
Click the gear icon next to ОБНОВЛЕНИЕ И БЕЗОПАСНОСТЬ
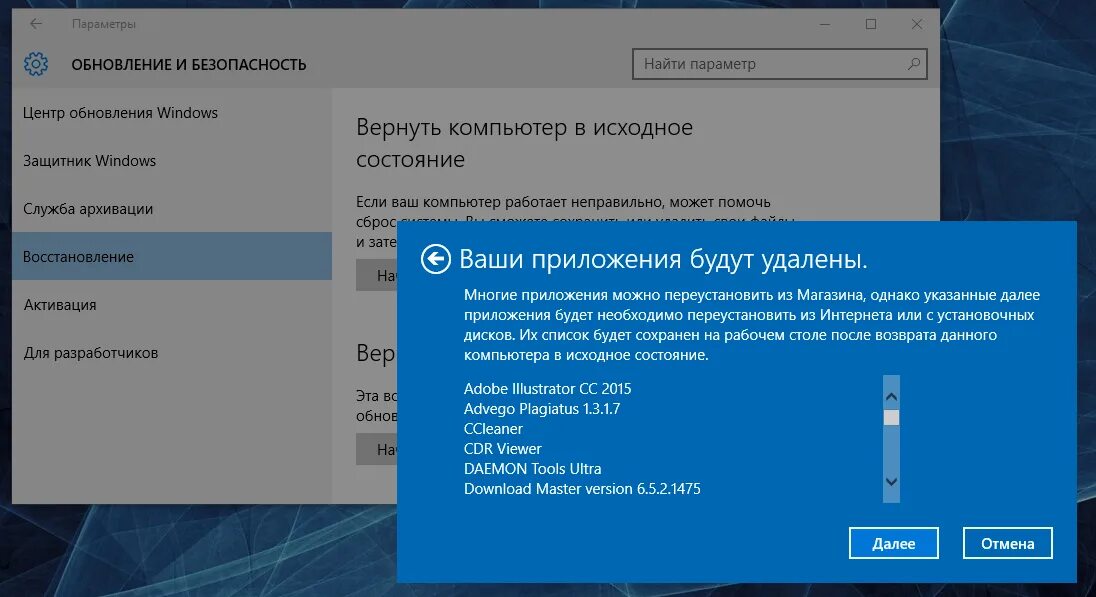coord(36,64)
